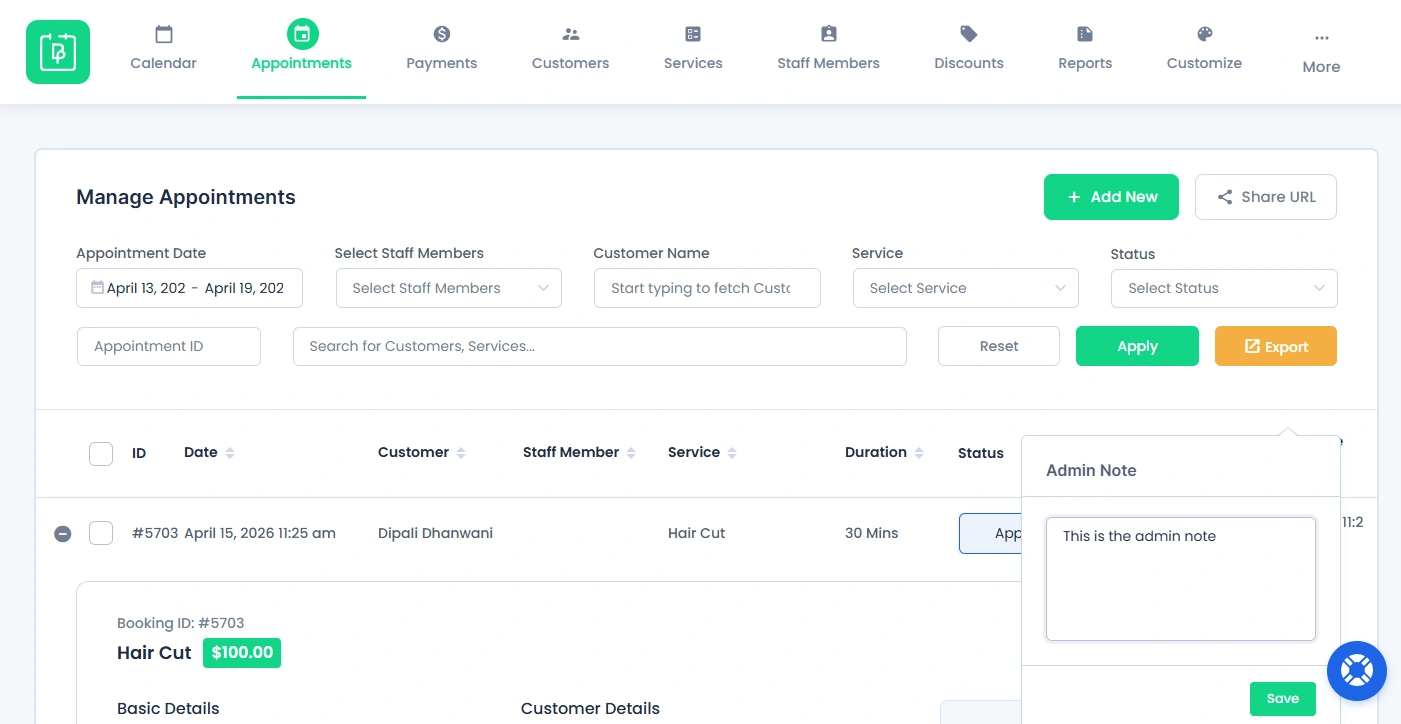1401x724 pixels.
Task: Click the calendar icon in date field
Action: [97, 288]
